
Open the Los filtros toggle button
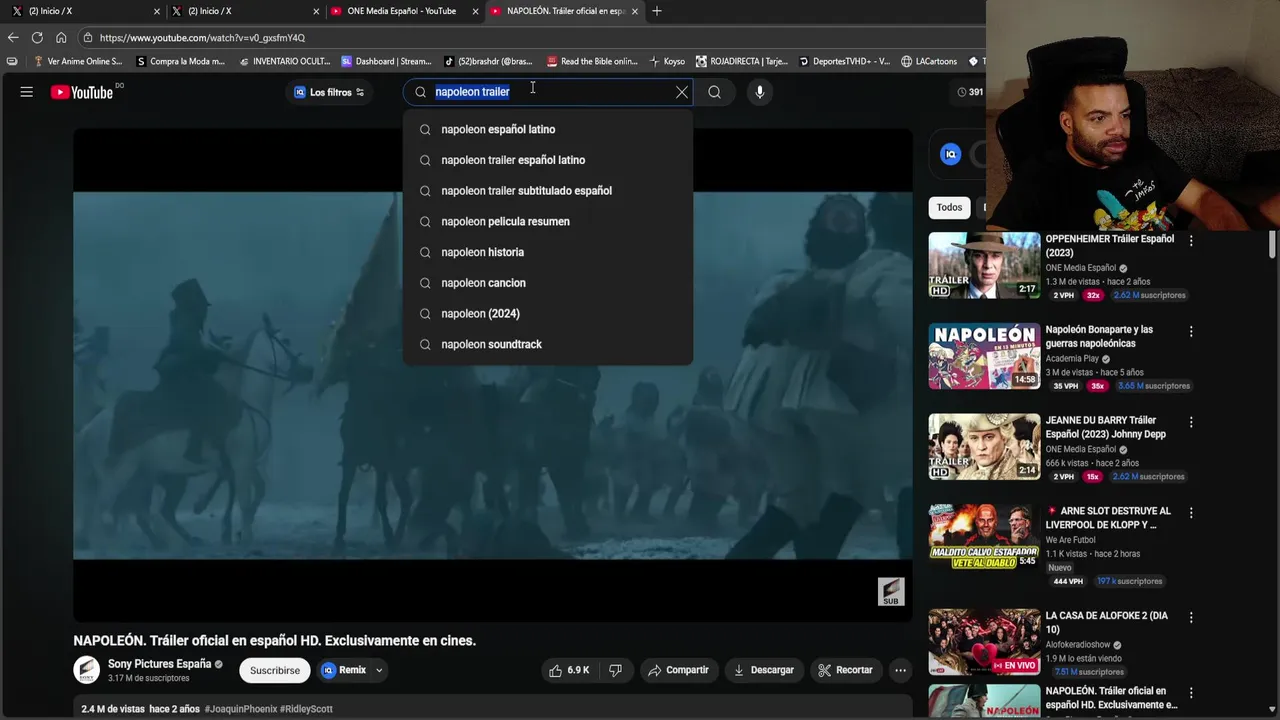pyautogui.click(x=328, y=92)
